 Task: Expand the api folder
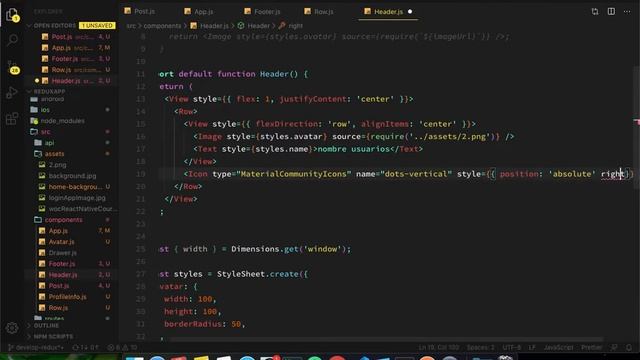49,143
